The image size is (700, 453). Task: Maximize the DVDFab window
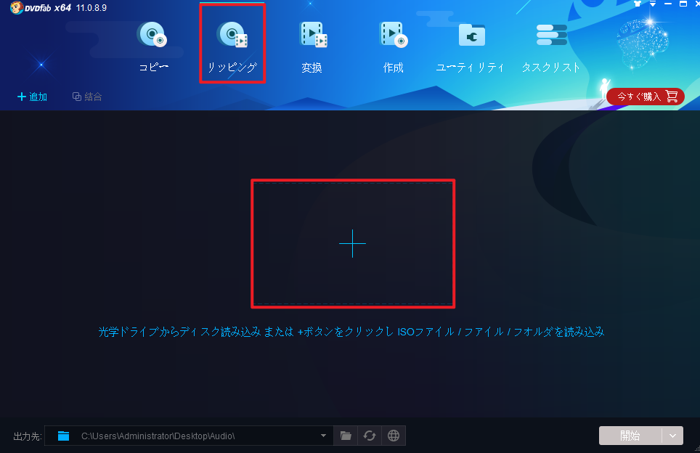click(683, 4)
